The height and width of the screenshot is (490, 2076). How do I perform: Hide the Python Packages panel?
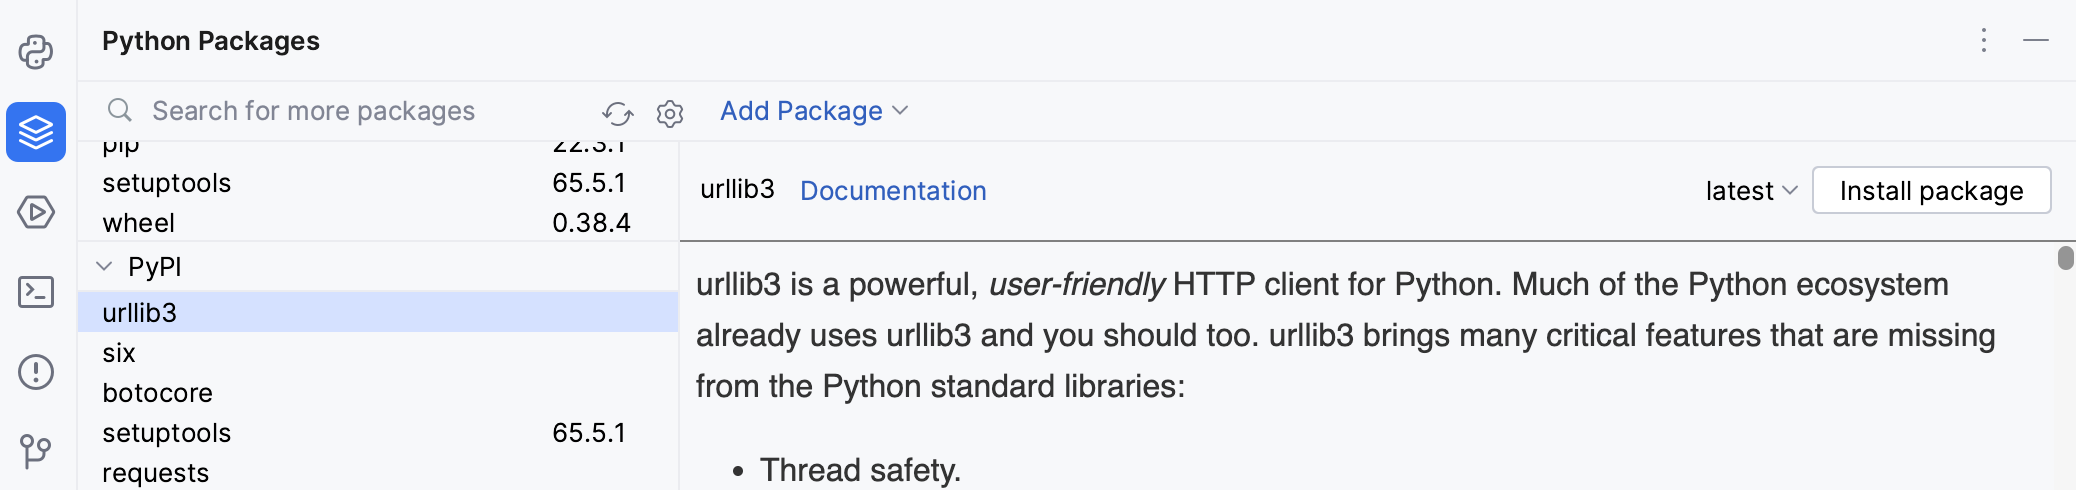[2036, 40]
